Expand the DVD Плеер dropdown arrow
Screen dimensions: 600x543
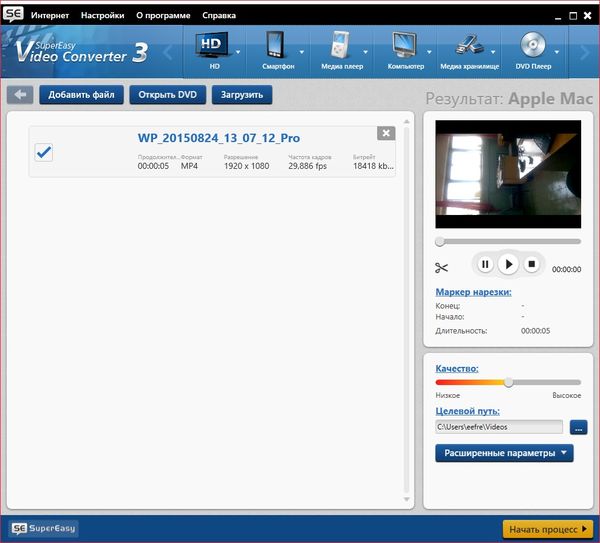pyautogui.click(x=557, y=52)
